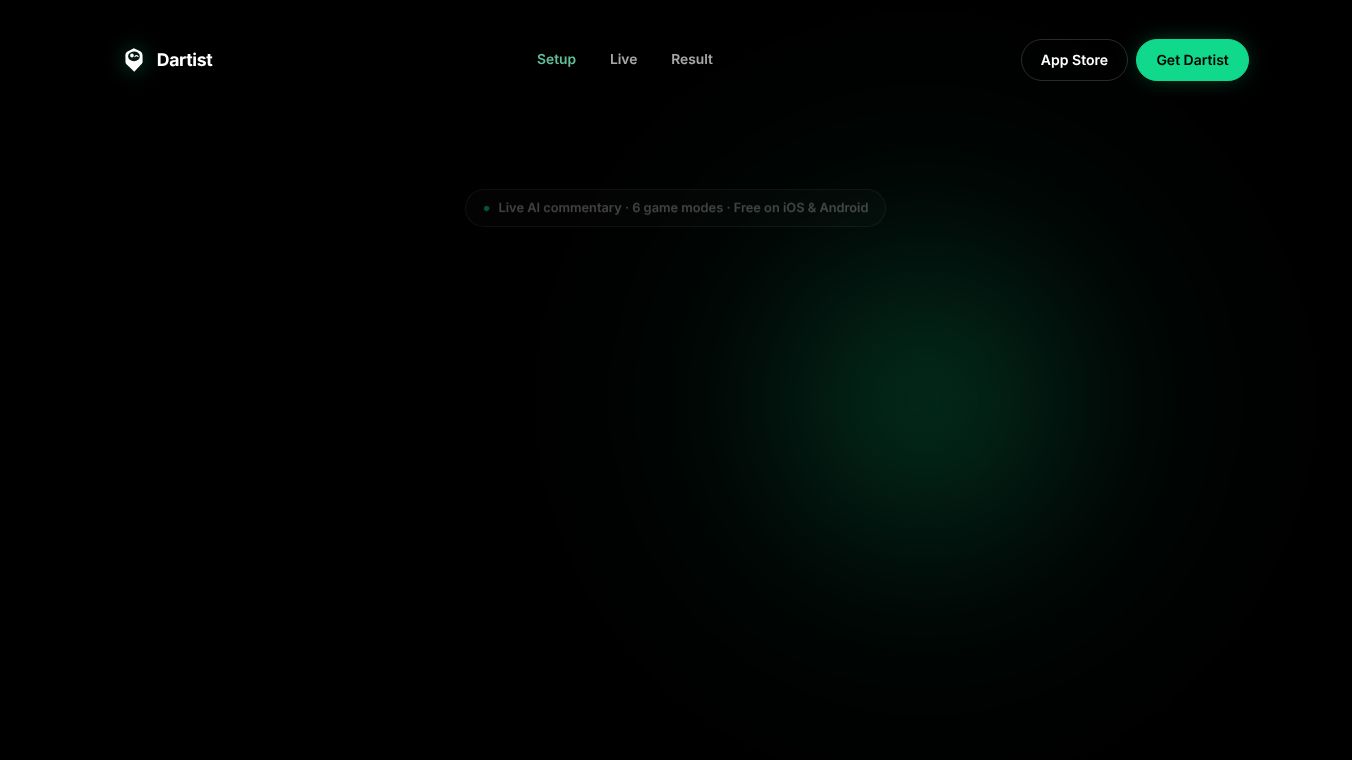The width and height of the screenshot is (1352, 760).
Task: Click the '6 game modes' badge text
Action: (677, 208)
